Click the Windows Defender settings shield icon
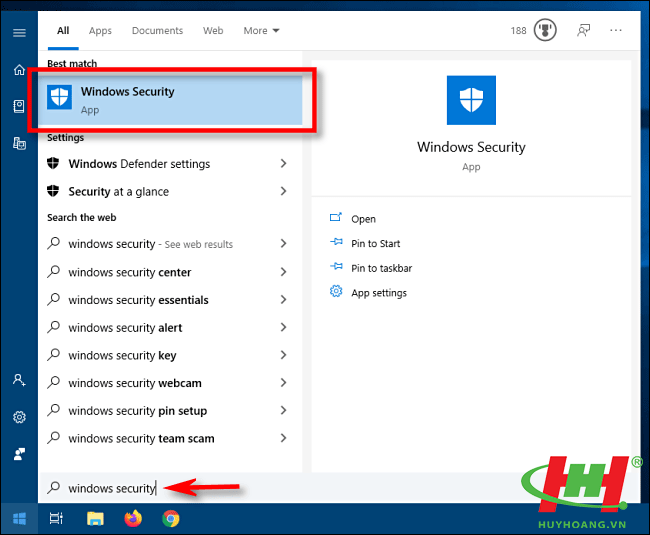 point(53,163)
